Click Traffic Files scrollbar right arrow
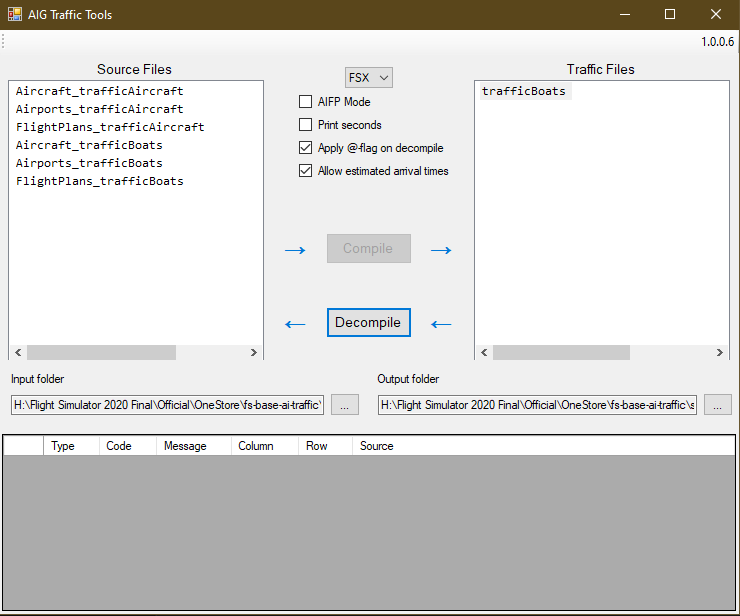Viewport: 740px width, 616px height. tap(720, 352)
